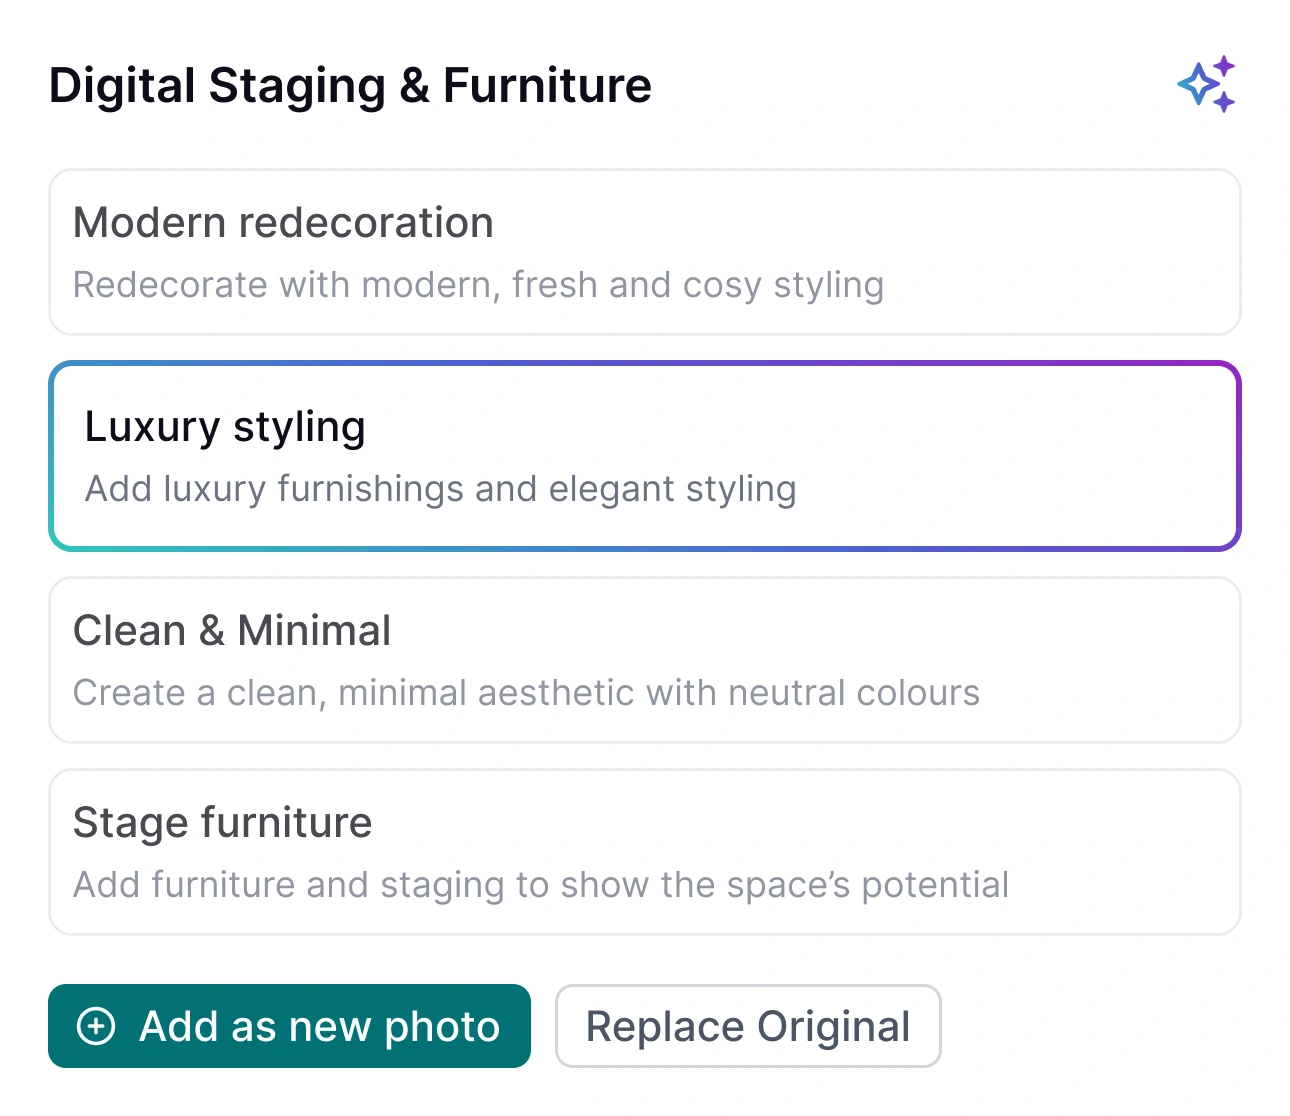Click the 'Luxury styling' title text
This screenshot has width=1290, height=1116.
pos(225,427)
